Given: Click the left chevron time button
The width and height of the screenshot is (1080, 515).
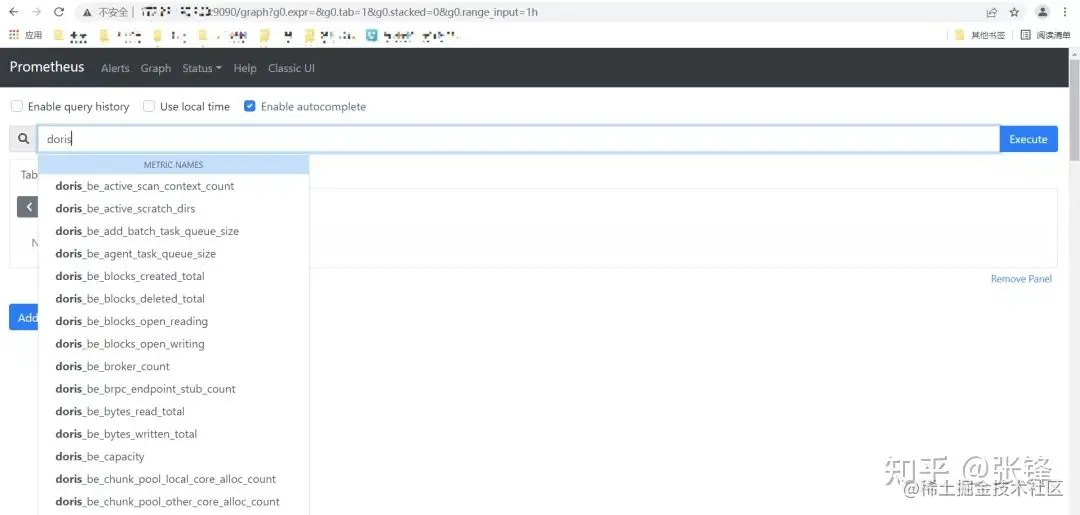Looking at the screenshot, I should (x=28, y=207).
